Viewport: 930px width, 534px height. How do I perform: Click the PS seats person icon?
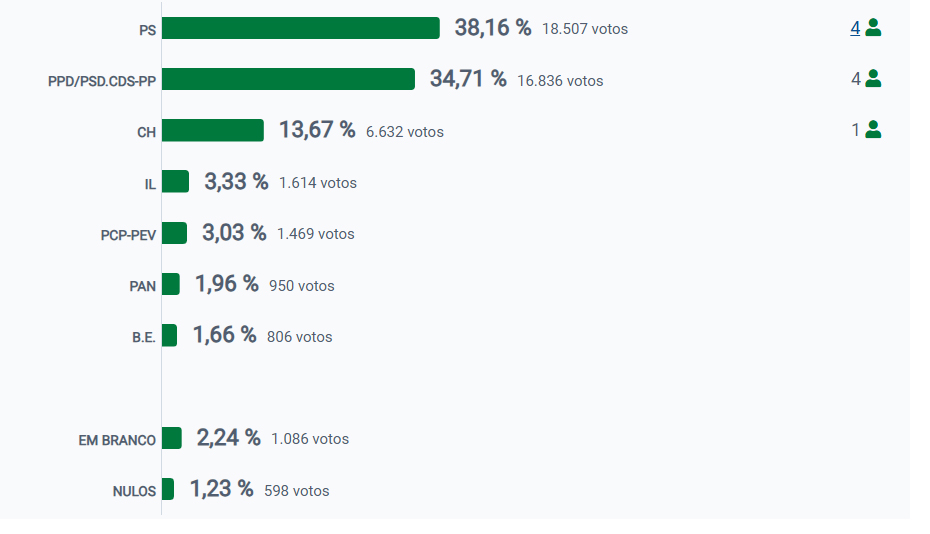[x=873, y=28]
